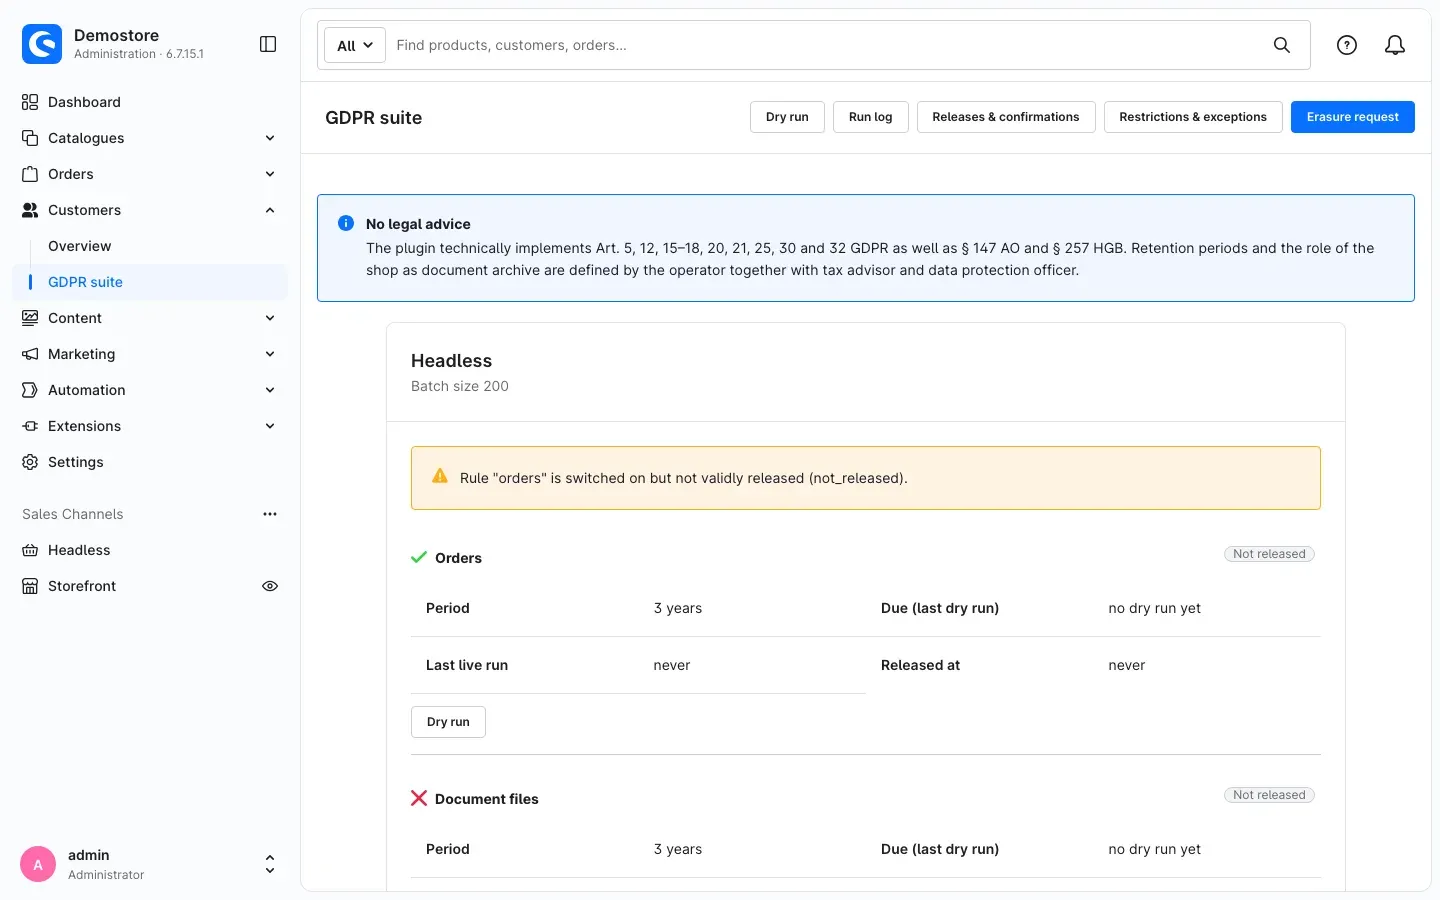This screenshot has height=900, width=1440.
Task: Open the admin user menu chevron
Action: (270, 865)
